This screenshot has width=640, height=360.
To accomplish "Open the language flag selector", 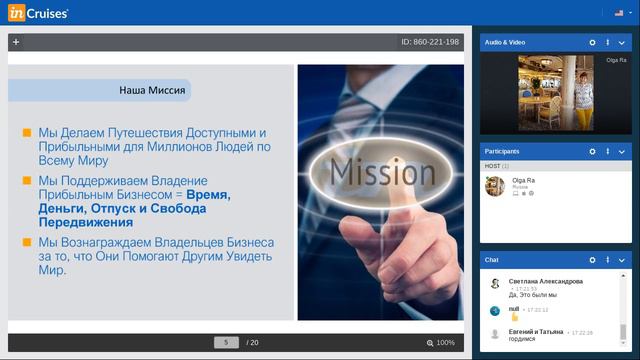I will pyautogui.click(x=623, y=13).
